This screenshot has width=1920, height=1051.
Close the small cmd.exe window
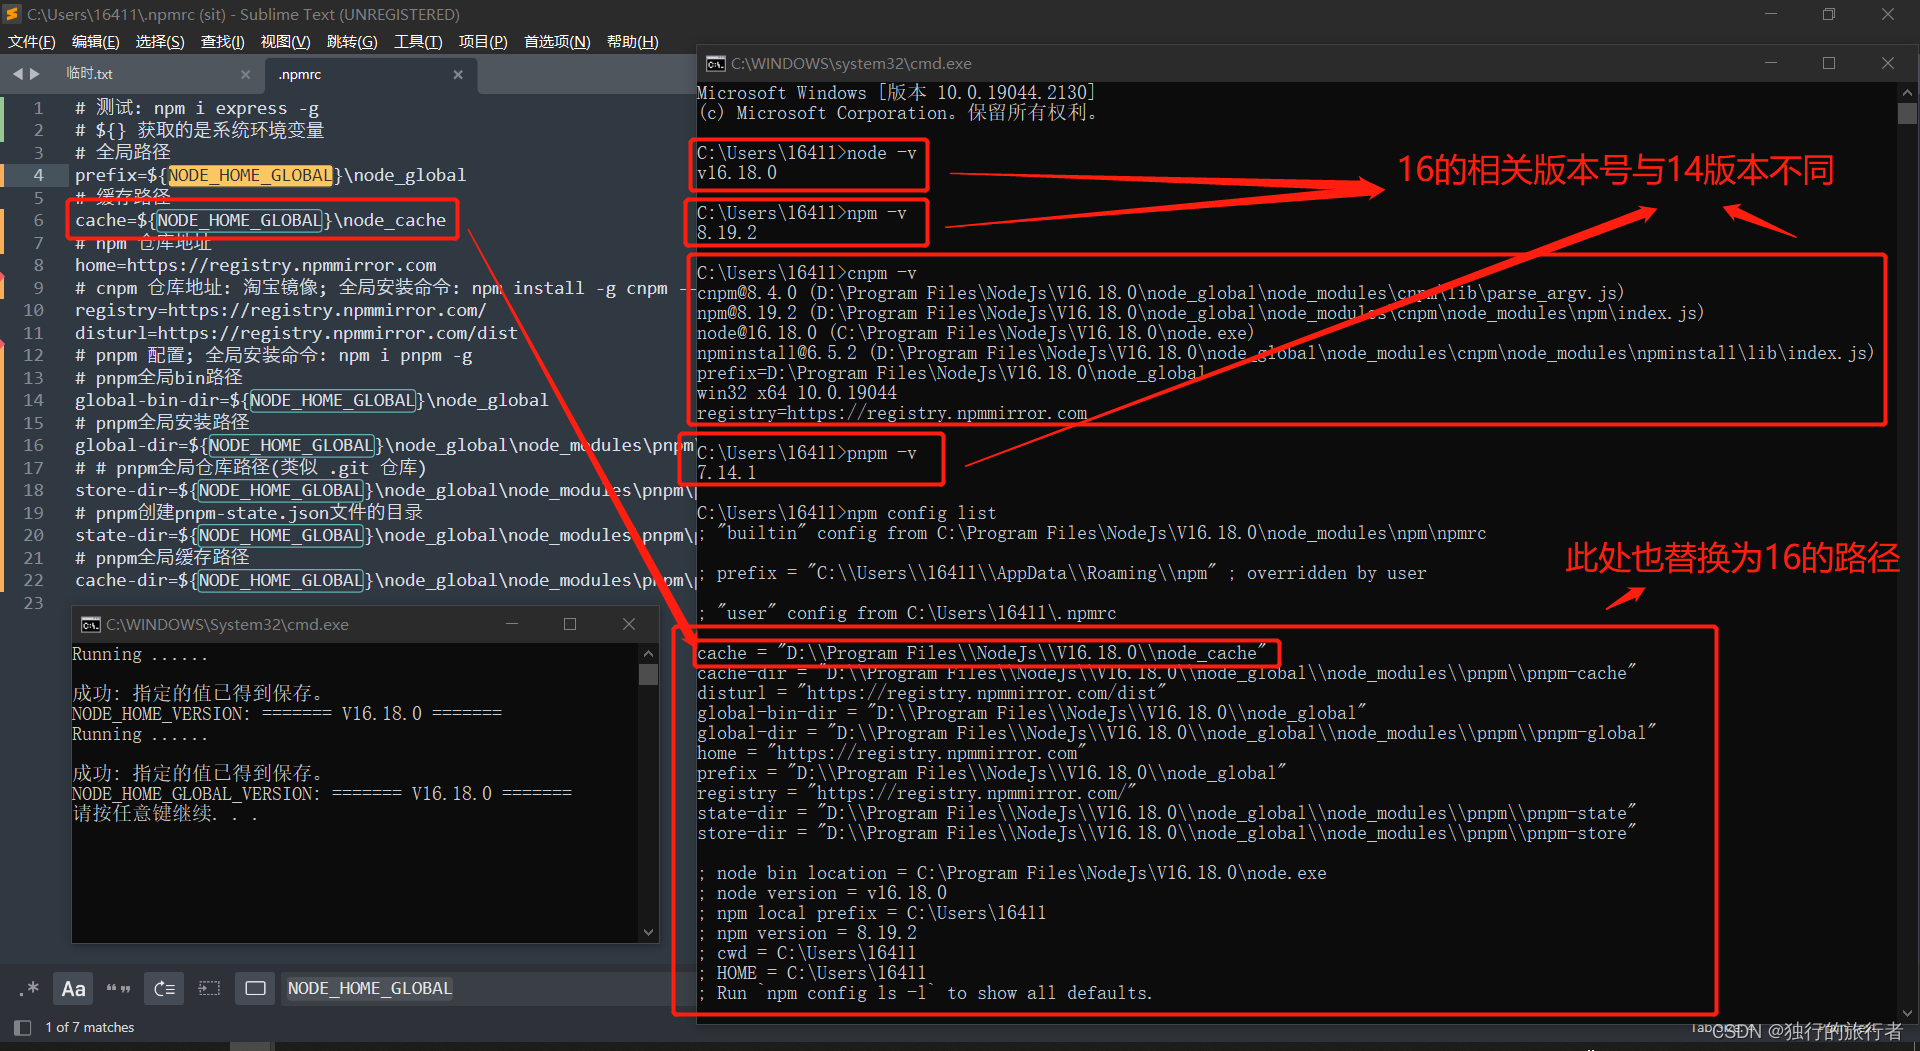[629, 624]
